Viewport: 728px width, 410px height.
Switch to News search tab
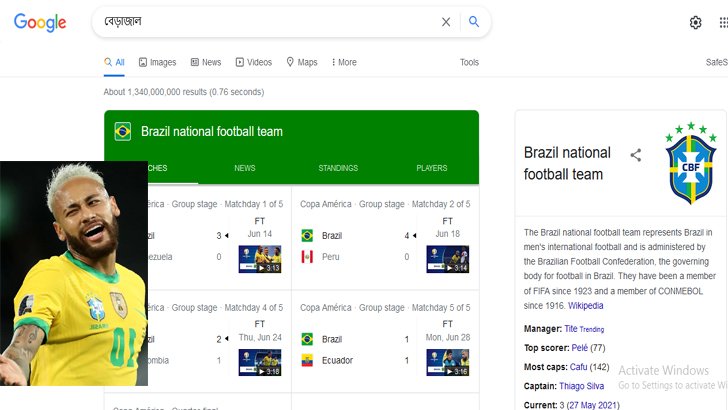206,62
